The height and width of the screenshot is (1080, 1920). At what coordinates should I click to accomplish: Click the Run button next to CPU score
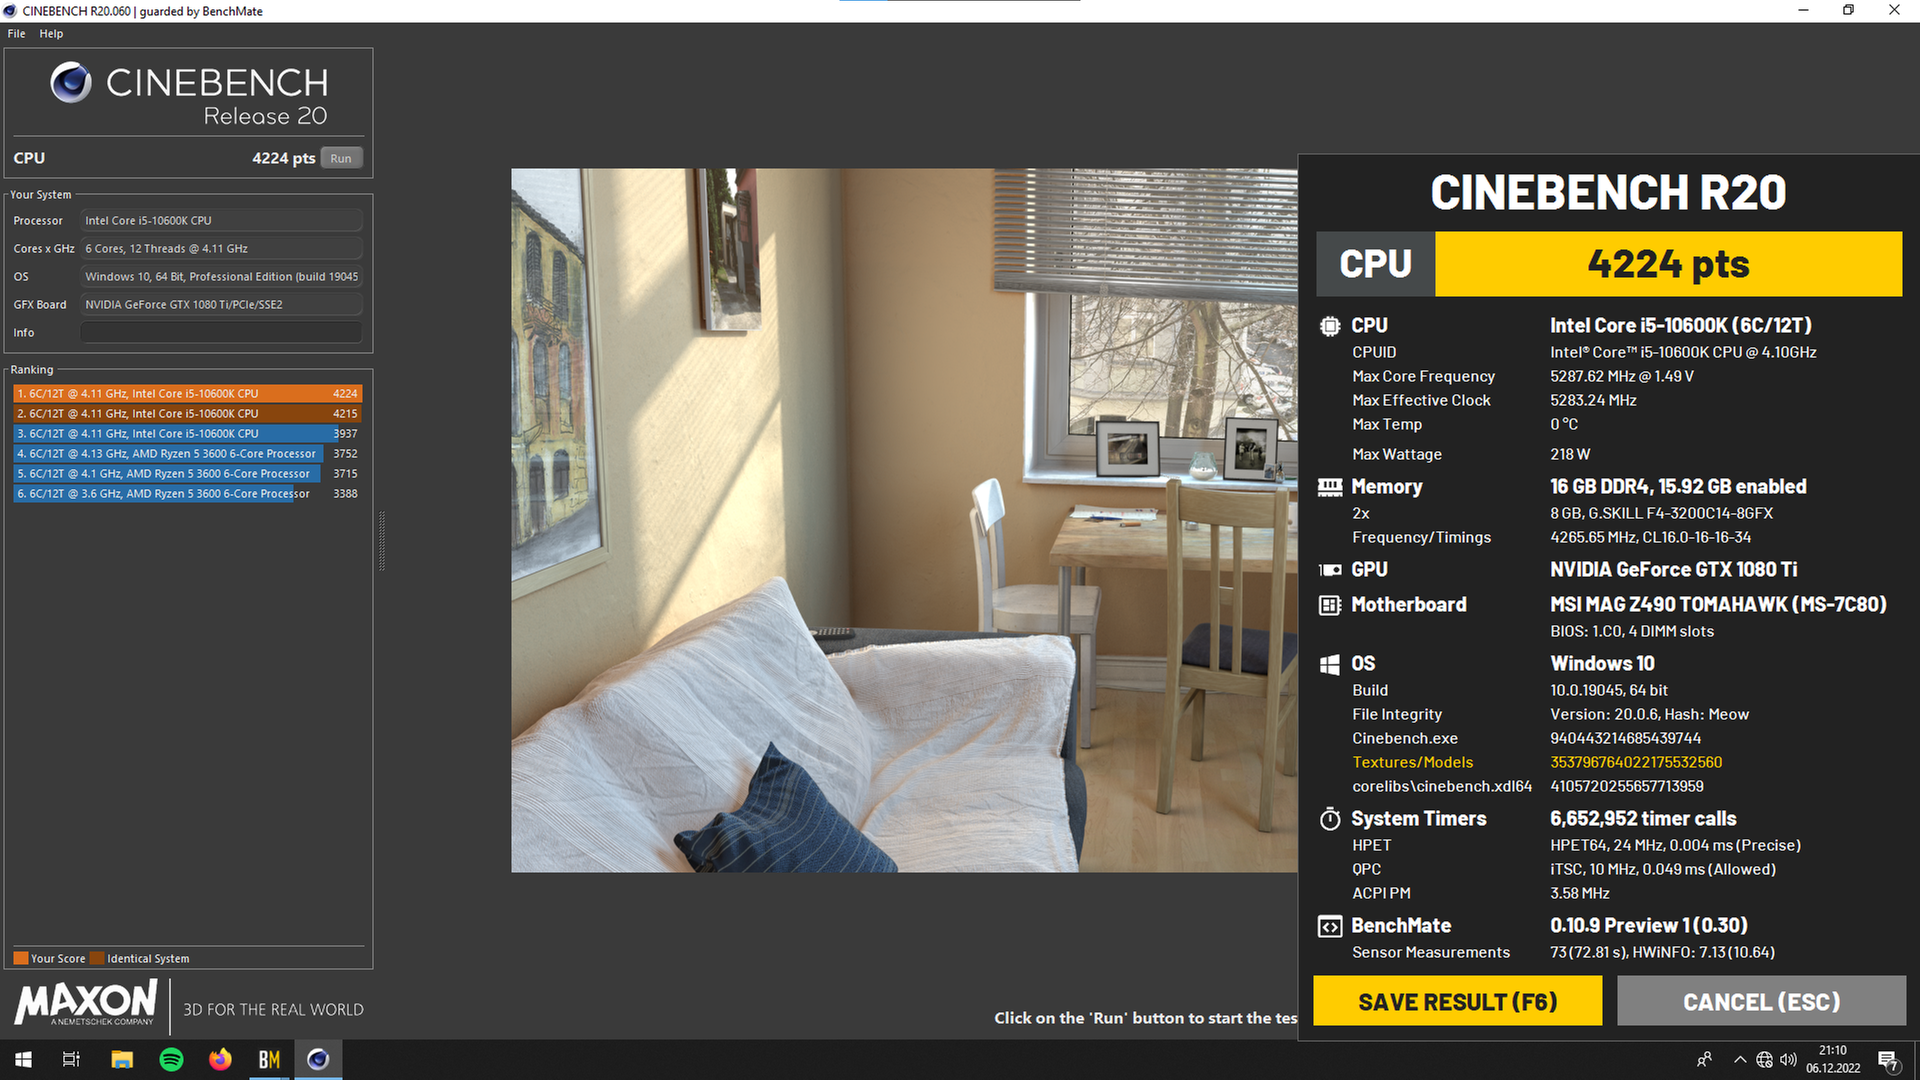pos(341,158)
